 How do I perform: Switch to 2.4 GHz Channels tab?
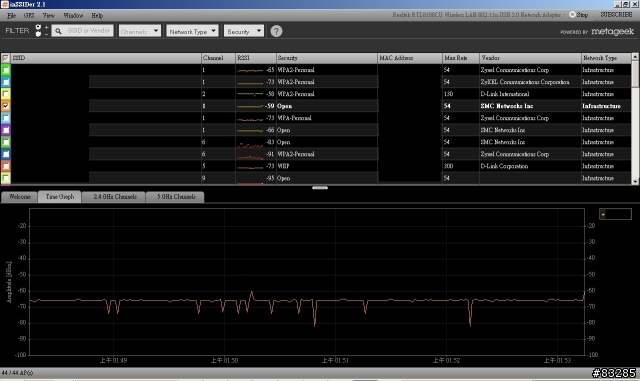[x=114, y=197]
